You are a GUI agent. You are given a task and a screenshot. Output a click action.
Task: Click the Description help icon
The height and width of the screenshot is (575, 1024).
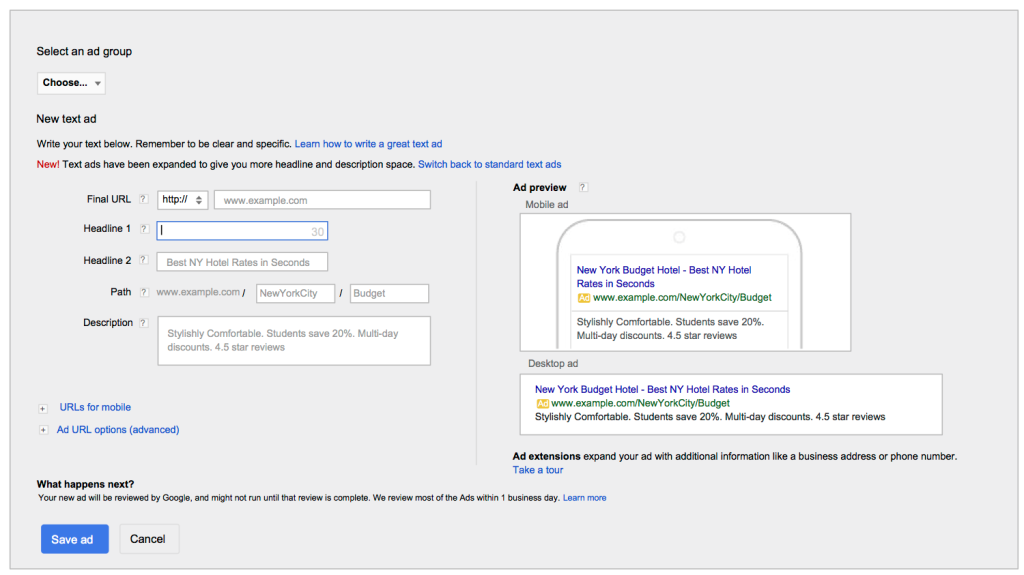pyautogui.click(x=144, y=323)
